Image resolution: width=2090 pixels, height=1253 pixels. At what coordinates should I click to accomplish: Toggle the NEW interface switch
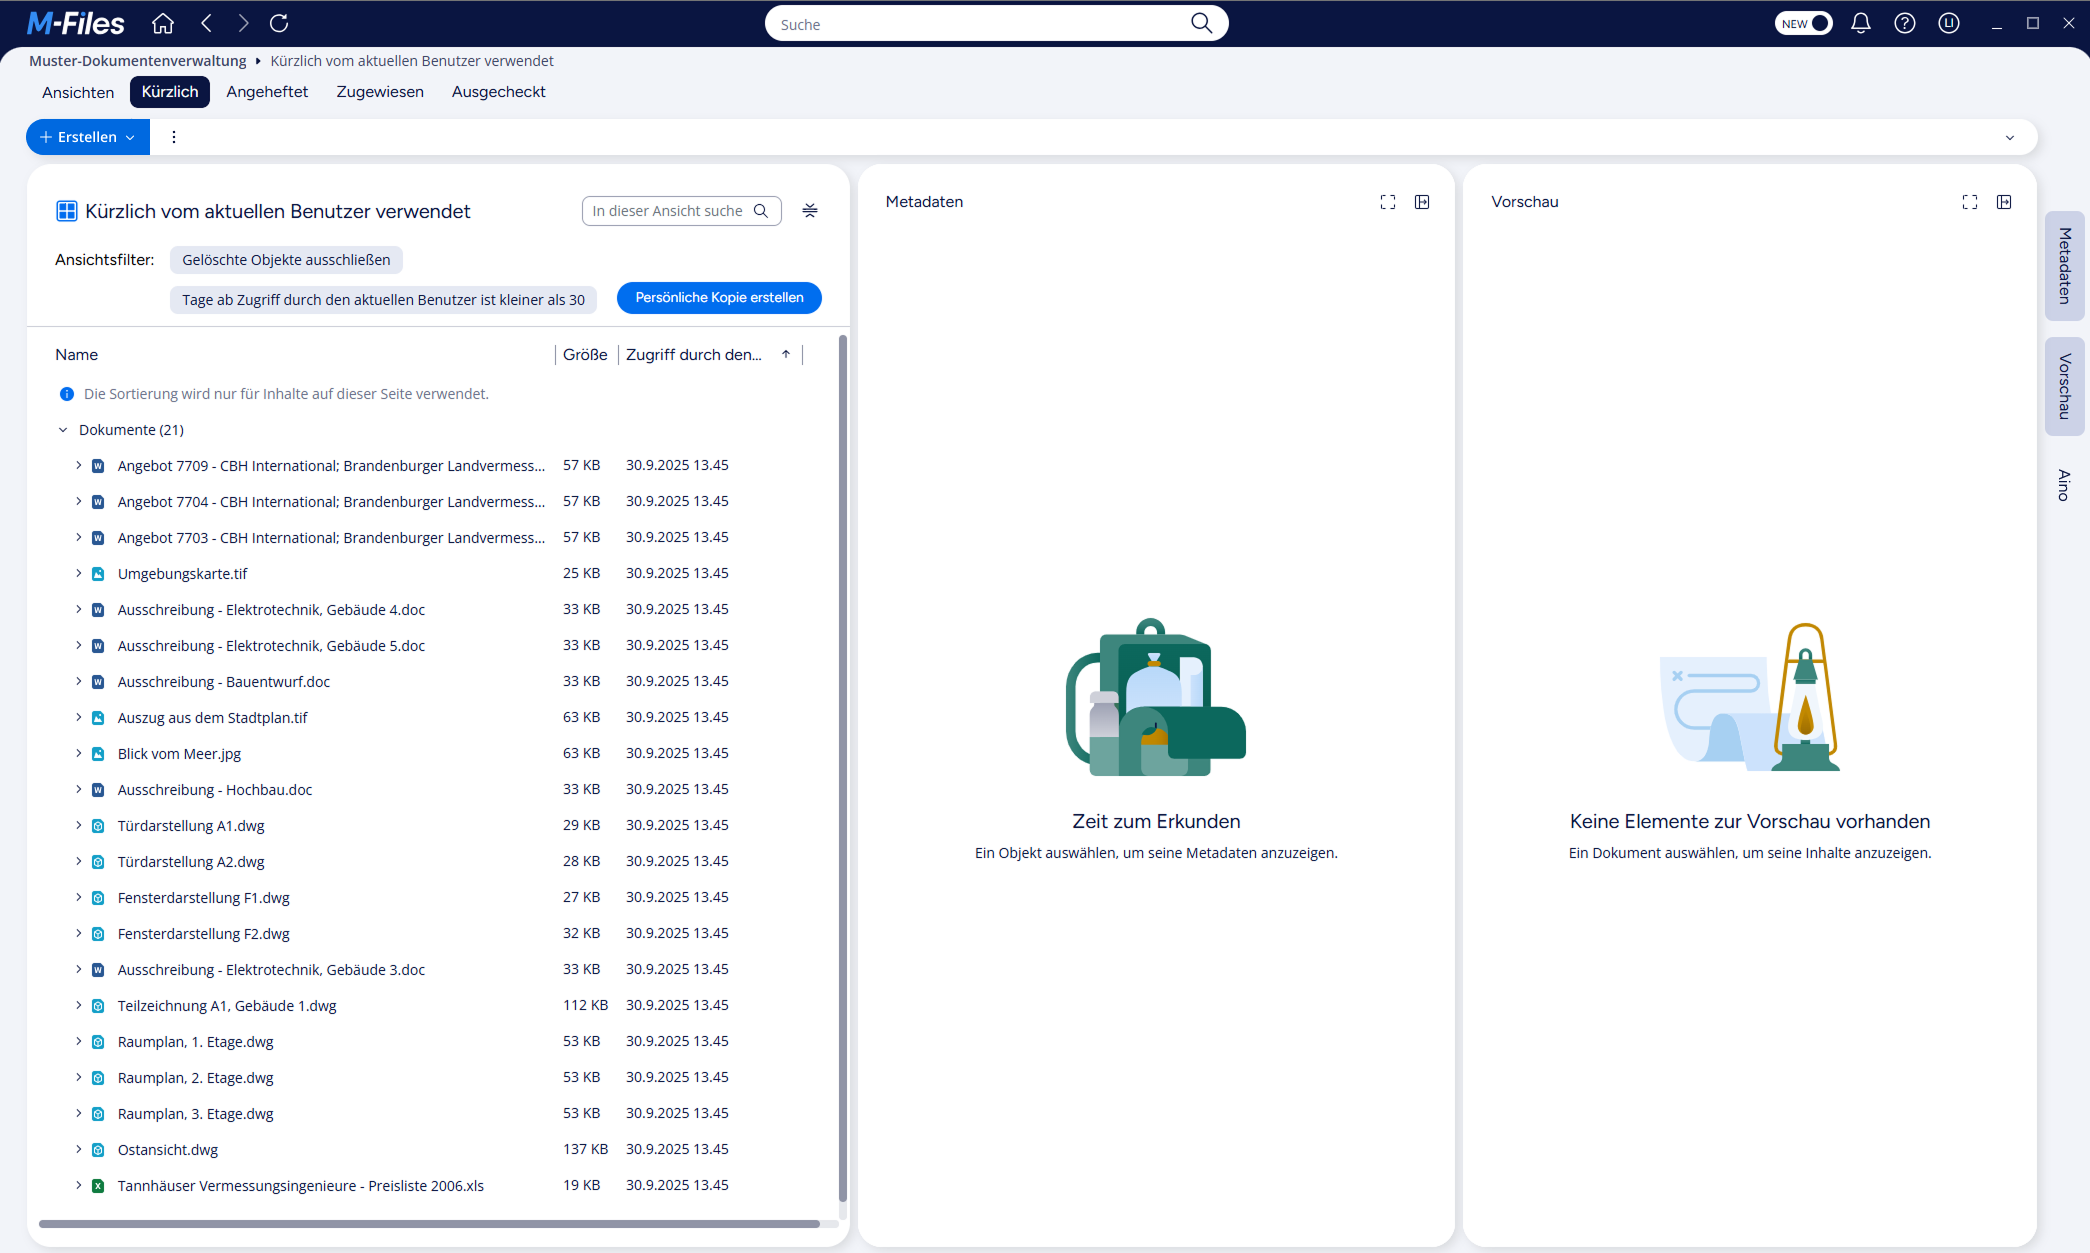coord(1803,23)
